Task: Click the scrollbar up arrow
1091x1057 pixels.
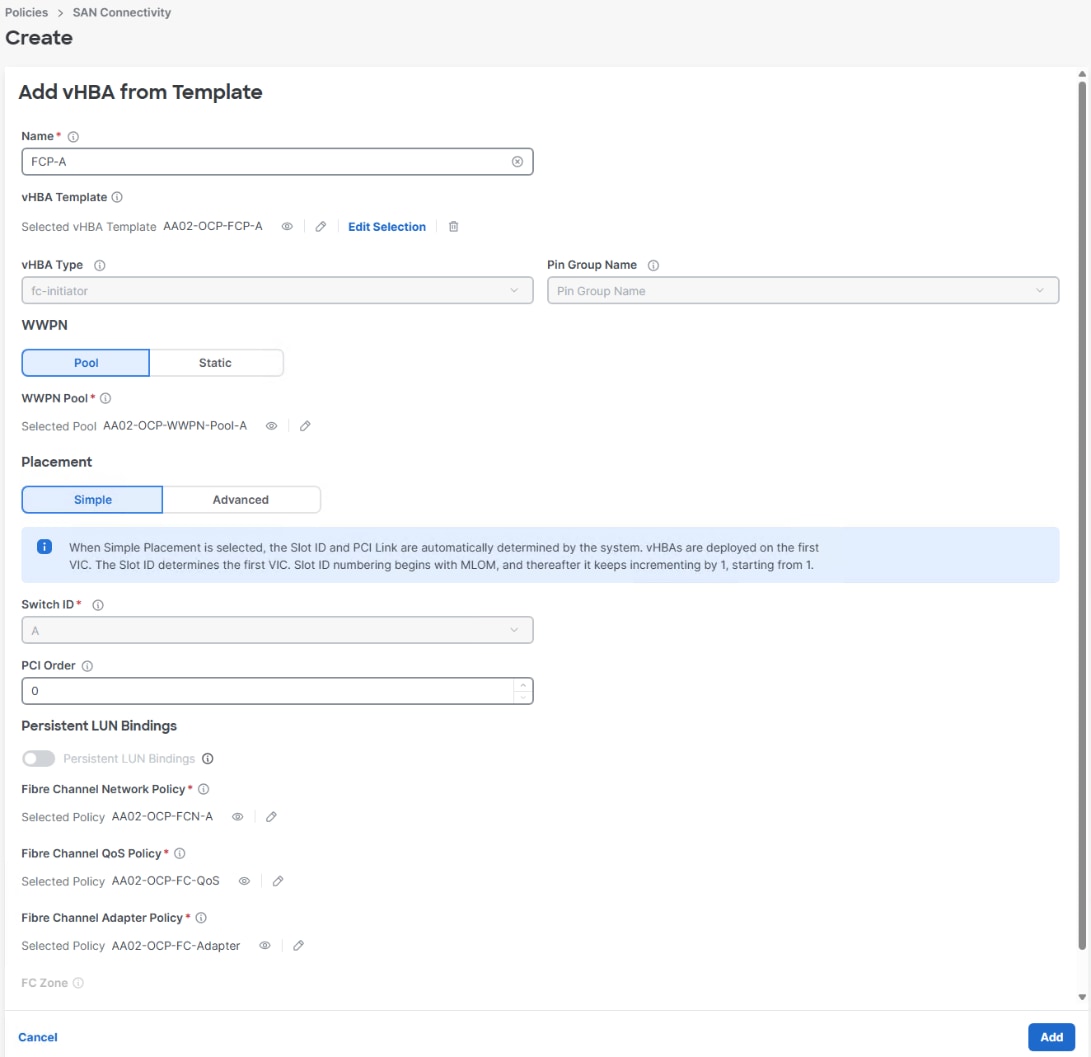Action: click(x=1082, y=74)
